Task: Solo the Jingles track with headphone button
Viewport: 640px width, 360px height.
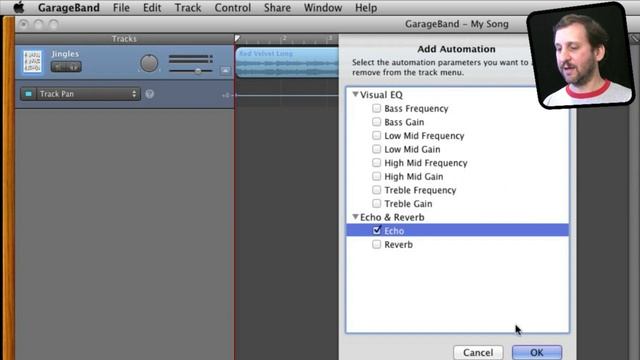Action: [x=73, y=67]
